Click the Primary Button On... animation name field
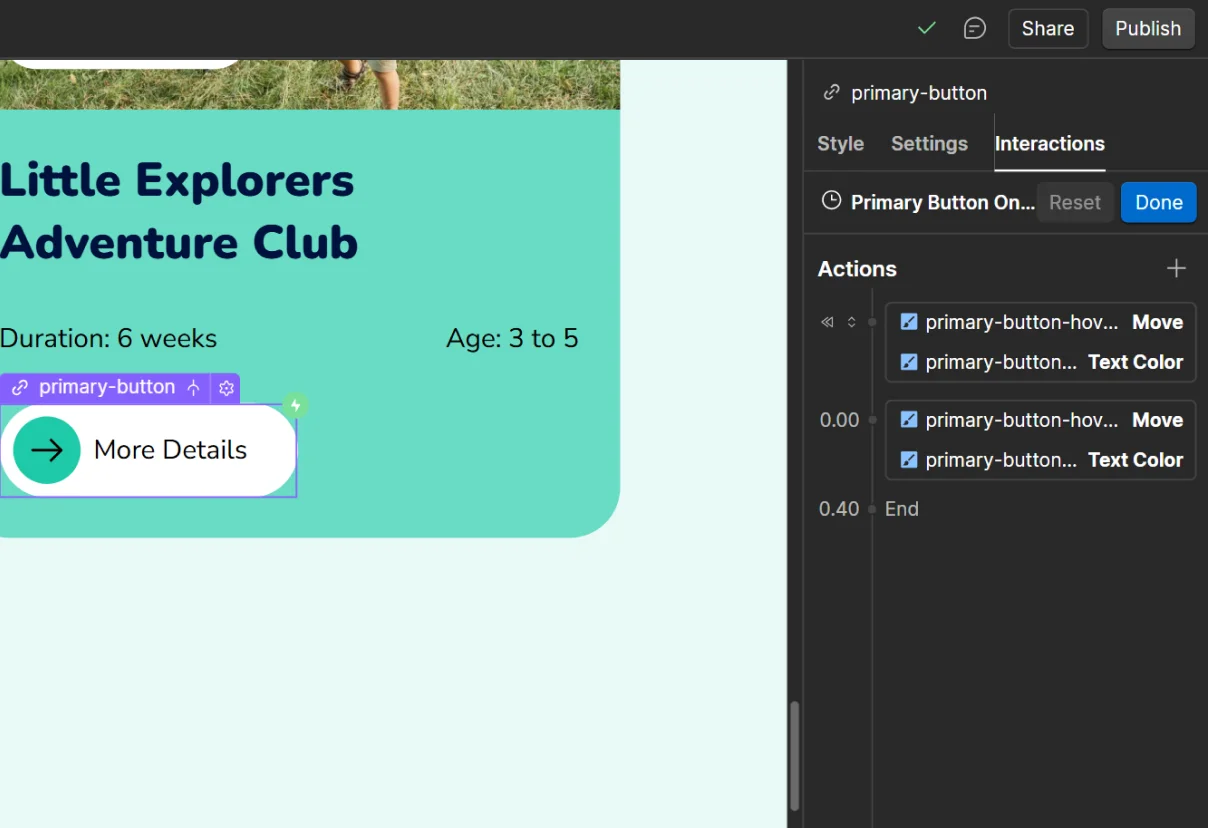This screenshot has width=1208, height=828. click(942, 202)
